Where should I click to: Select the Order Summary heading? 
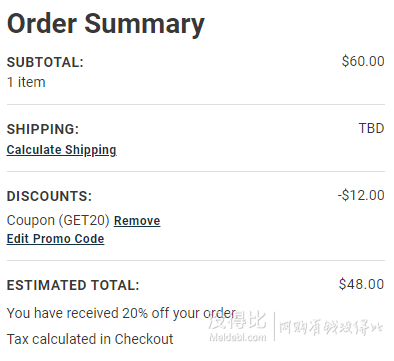[x=106, y=24]
